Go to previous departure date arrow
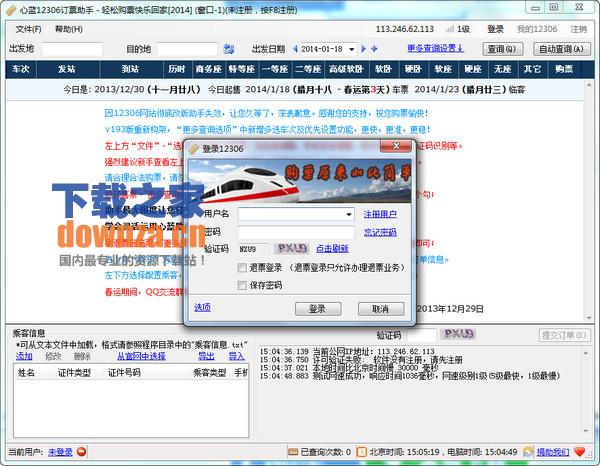Image resolution: width=600 pixels, height=466 pixels. click(295, 49)
